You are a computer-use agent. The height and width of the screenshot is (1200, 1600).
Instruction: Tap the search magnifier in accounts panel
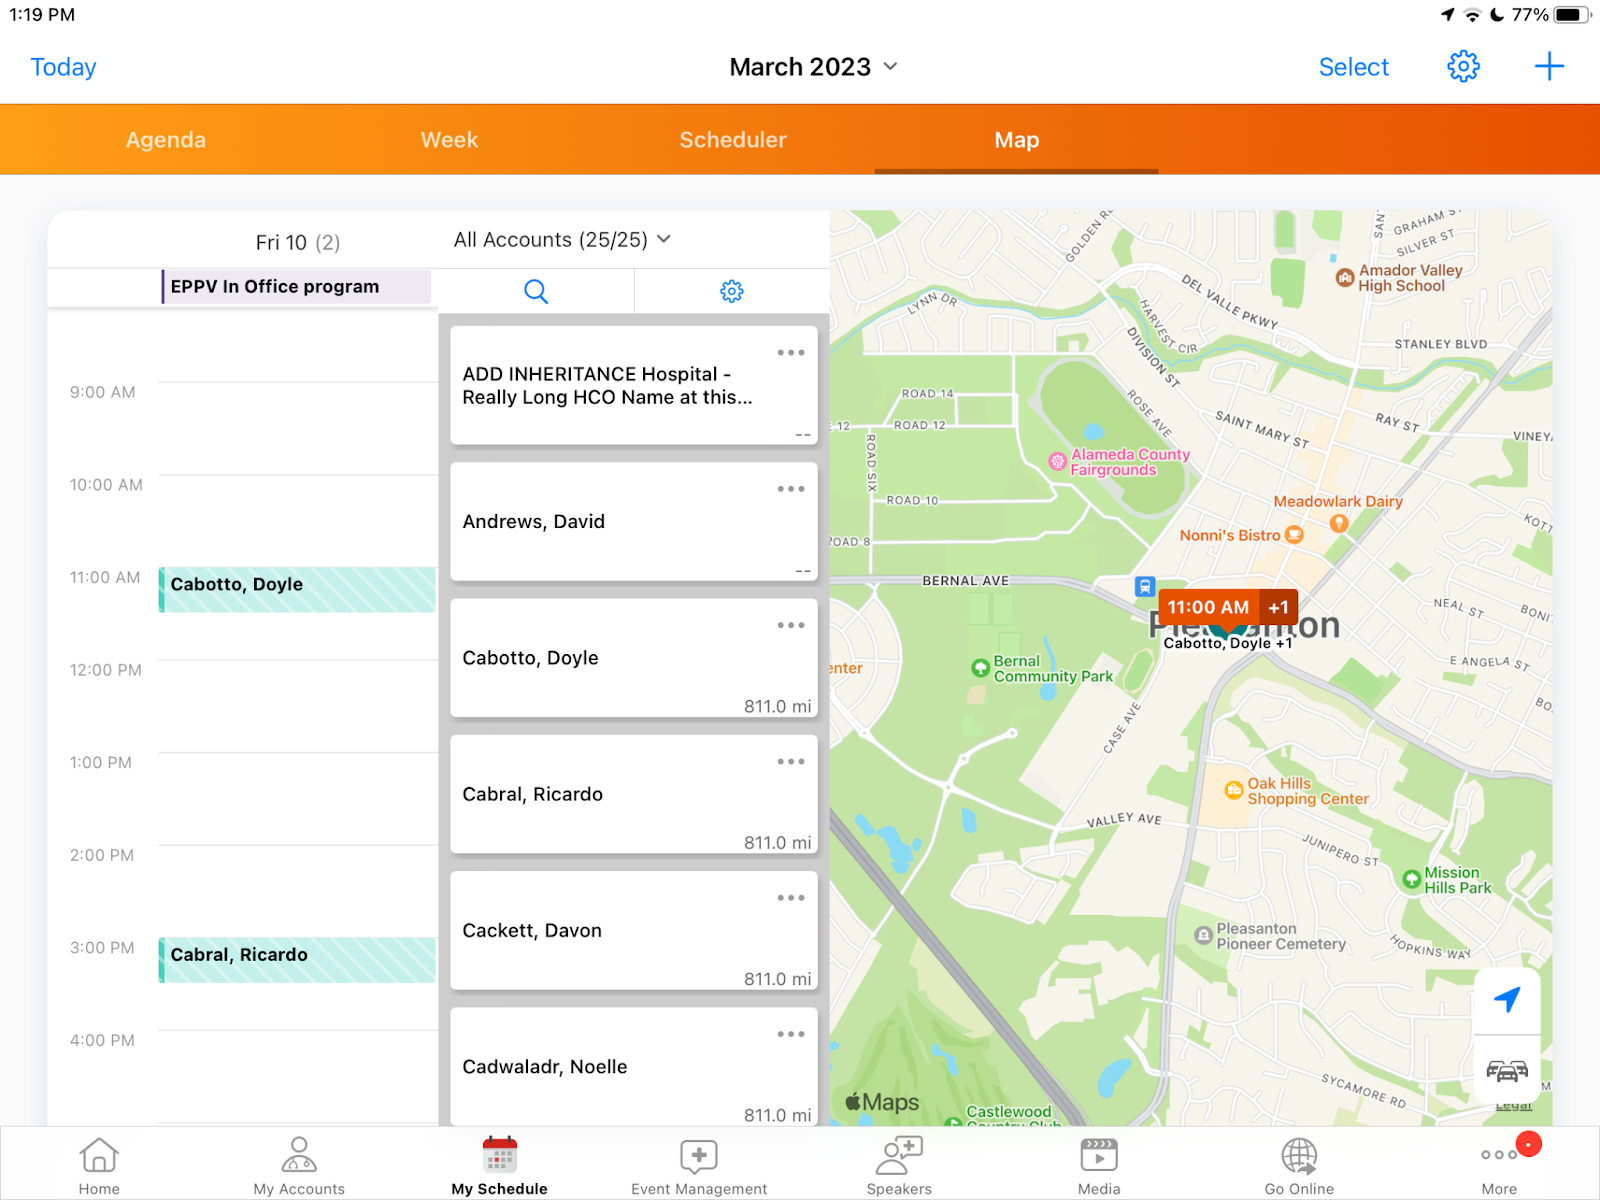click(x=536, y=291)
